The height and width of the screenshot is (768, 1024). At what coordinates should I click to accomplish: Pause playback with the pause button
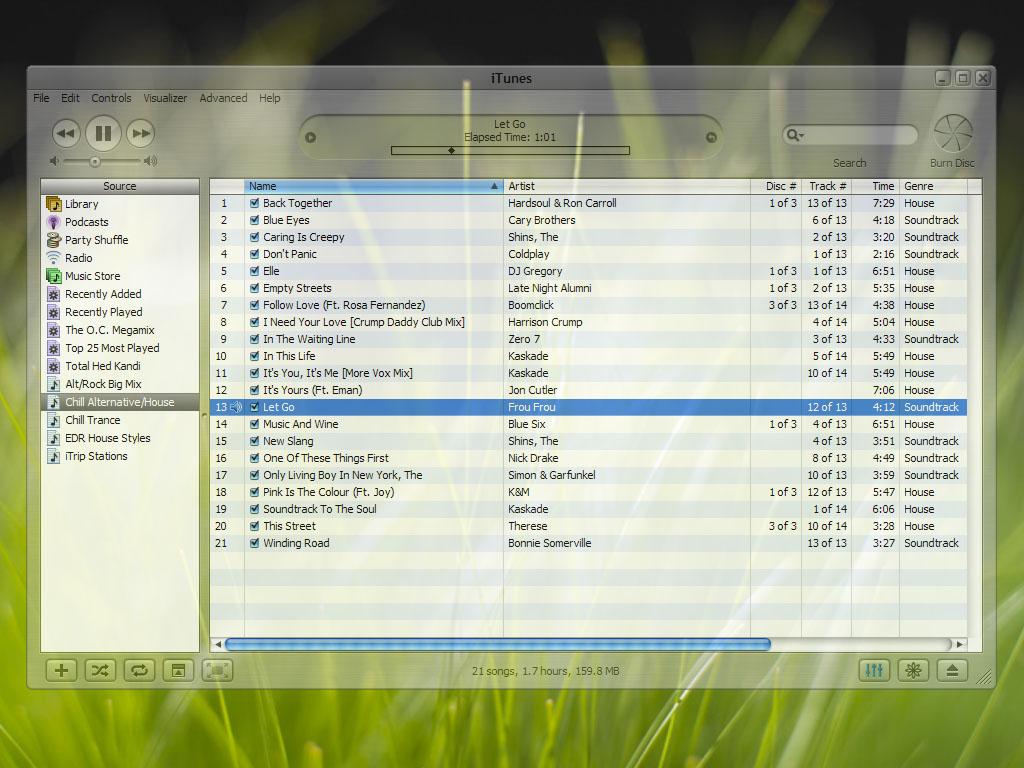pos(103,133)
